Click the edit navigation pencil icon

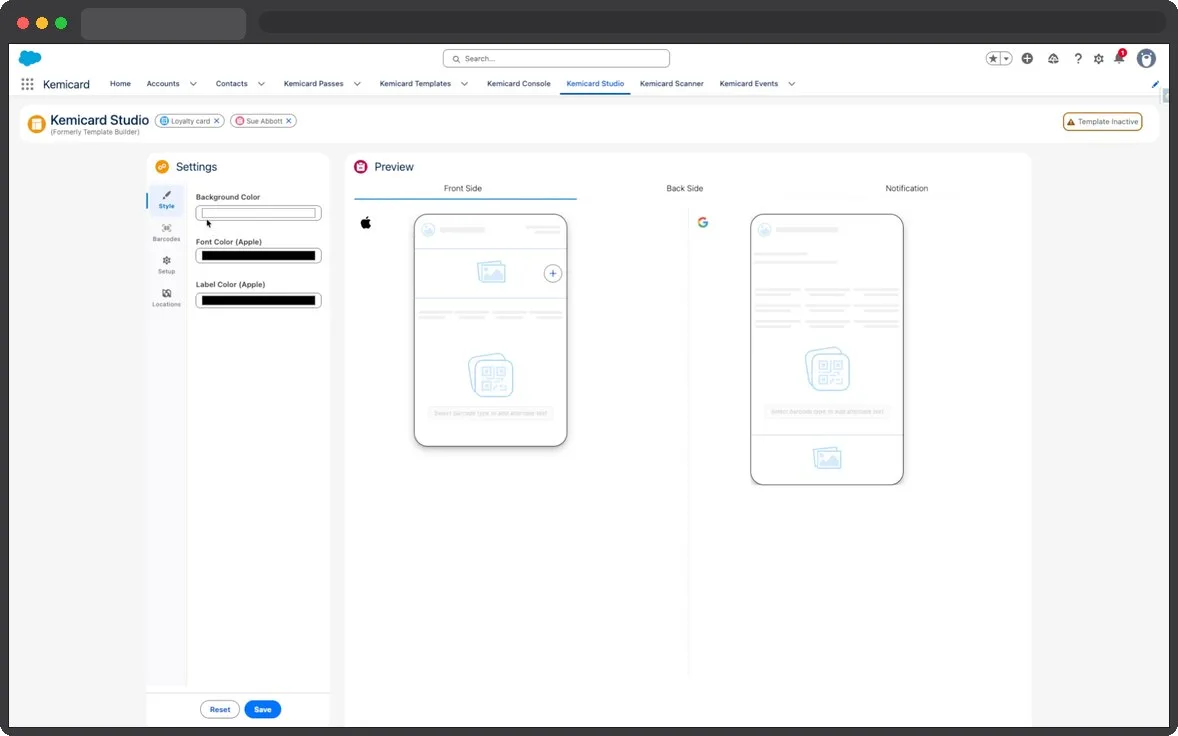tap(1155, 84)
